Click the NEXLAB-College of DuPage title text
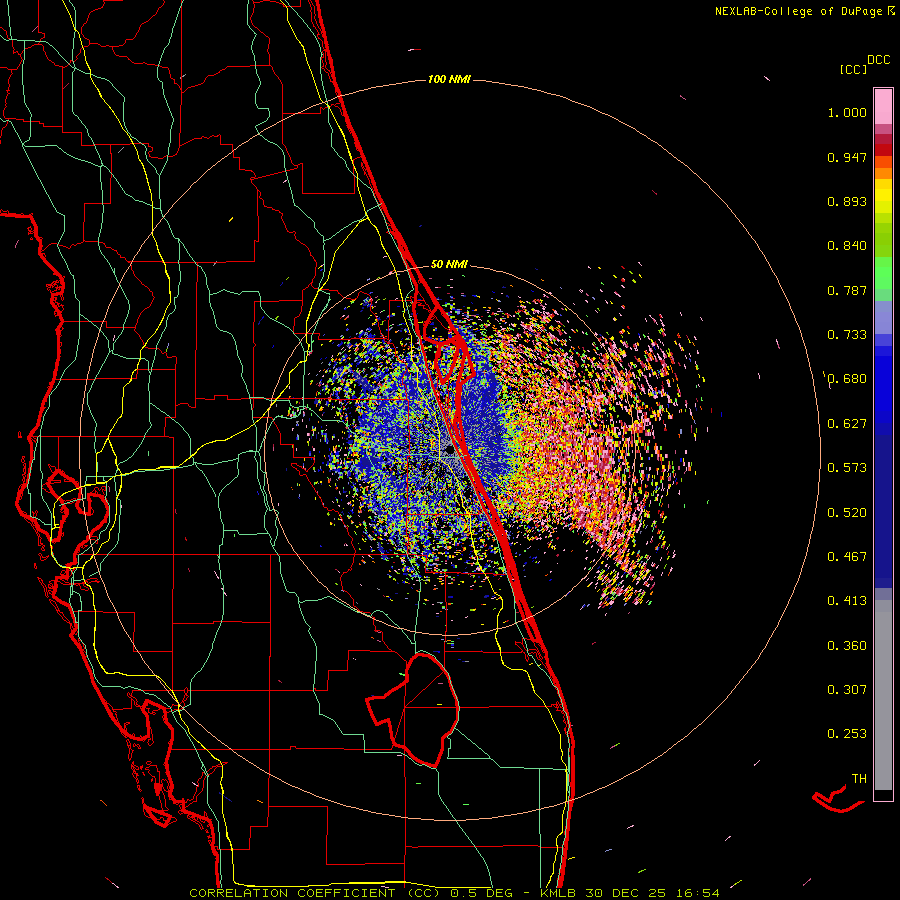 pos(800,11)
